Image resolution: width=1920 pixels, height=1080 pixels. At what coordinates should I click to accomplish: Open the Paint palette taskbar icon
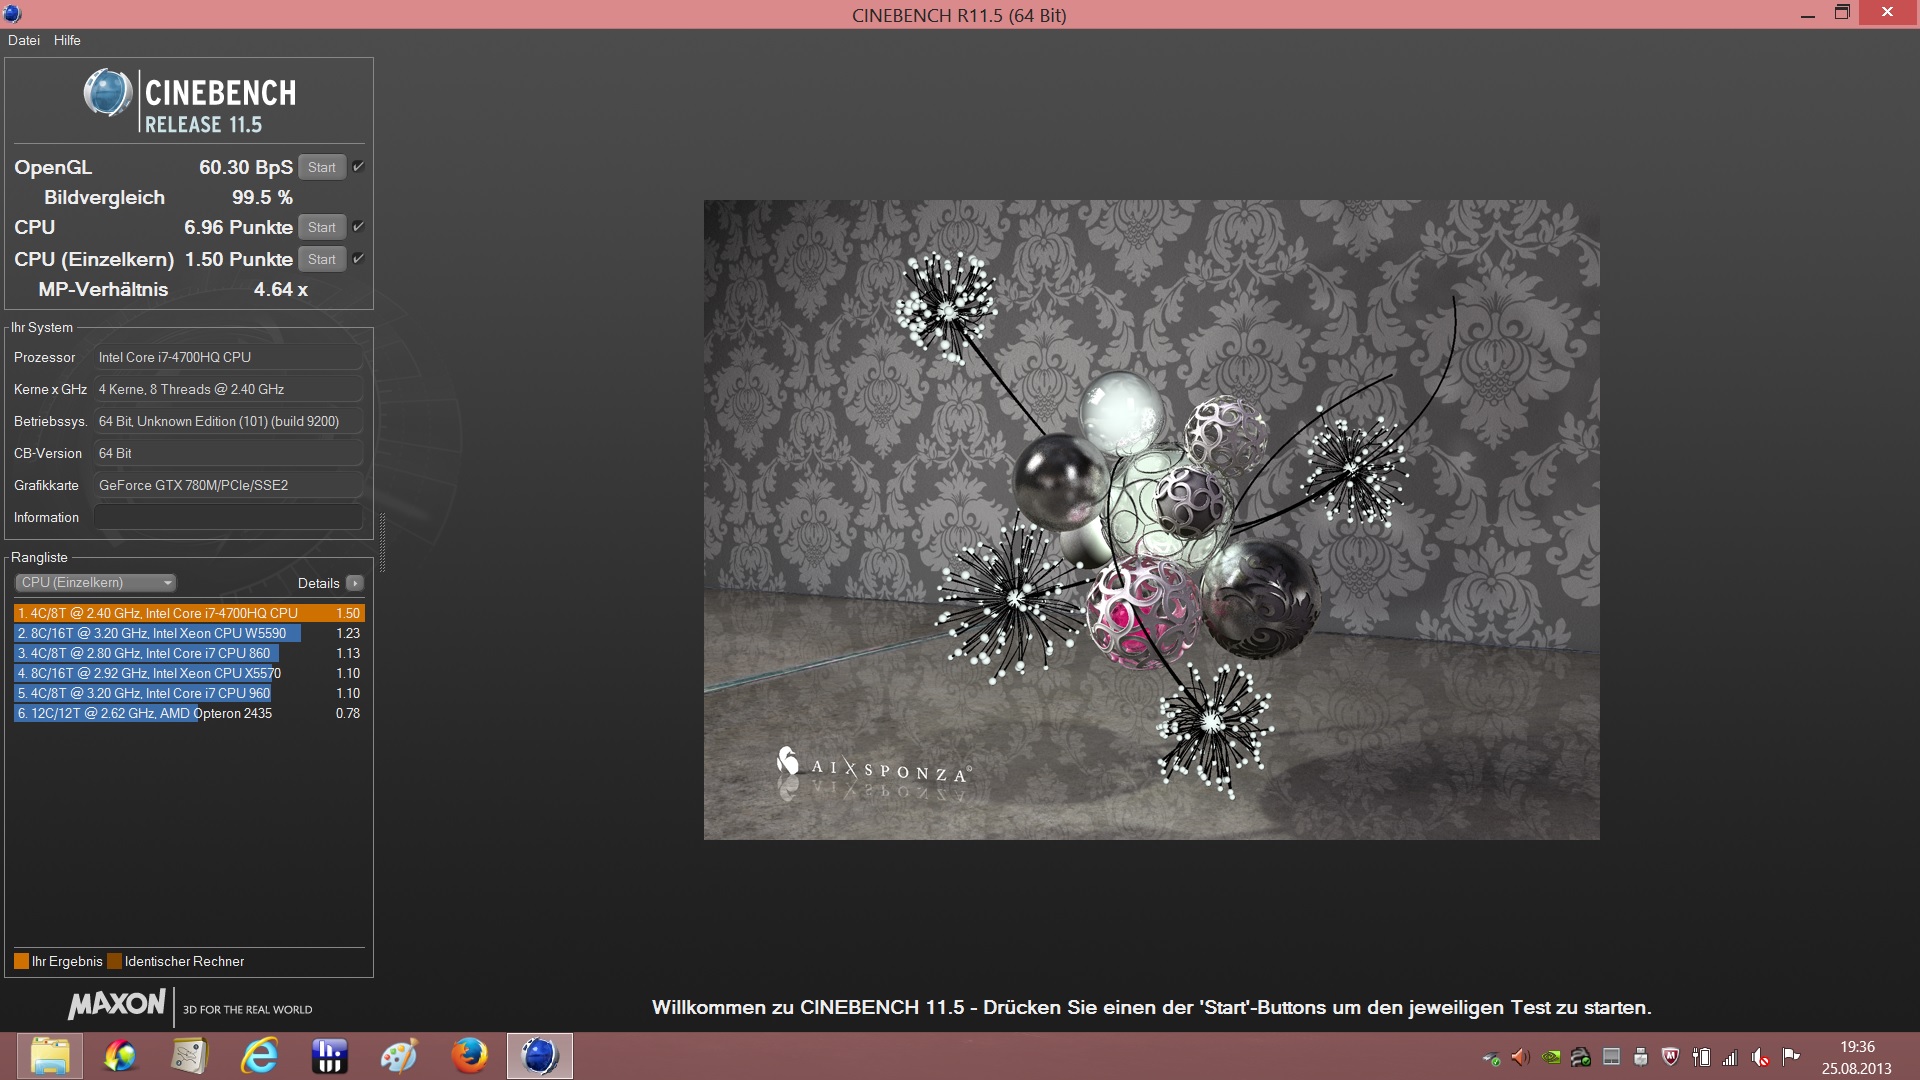(x=399, y=1056)
